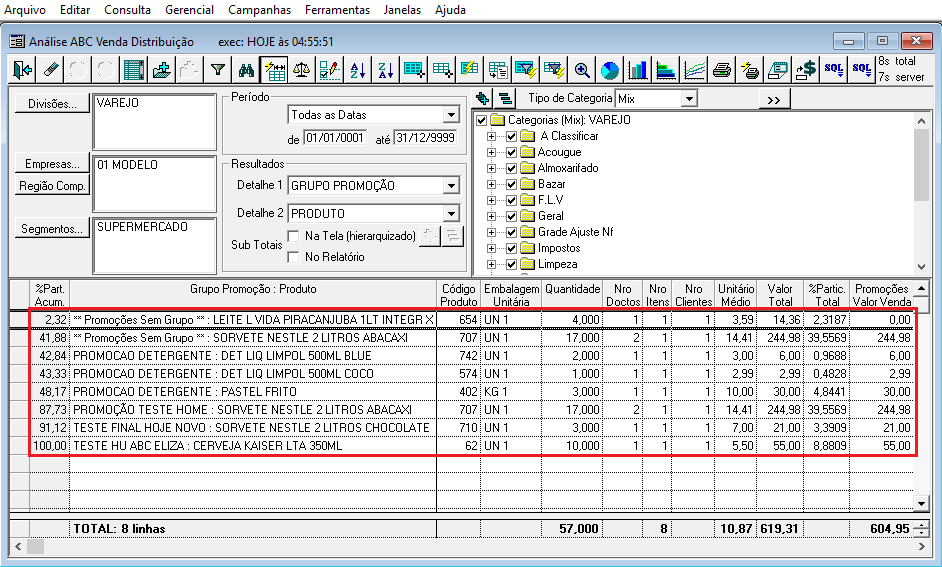Enable Na Tela (hierarquizado) subtotals checkbox

point(293,236)
